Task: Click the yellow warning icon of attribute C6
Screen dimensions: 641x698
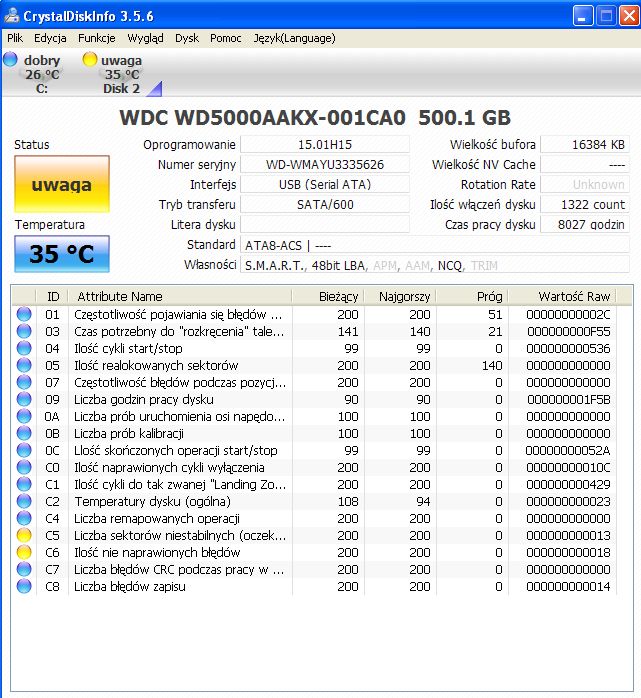Action: tap(24, 552)
